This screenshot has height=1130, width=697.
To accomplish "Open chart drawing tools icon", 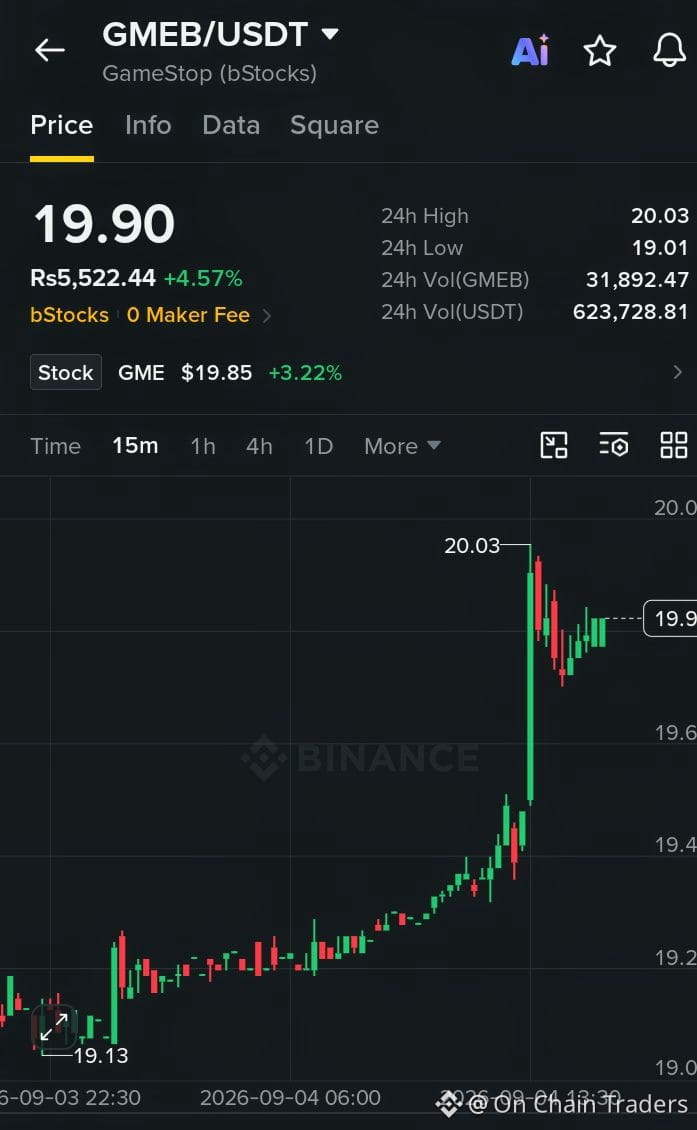I will (x=554, y=445).
